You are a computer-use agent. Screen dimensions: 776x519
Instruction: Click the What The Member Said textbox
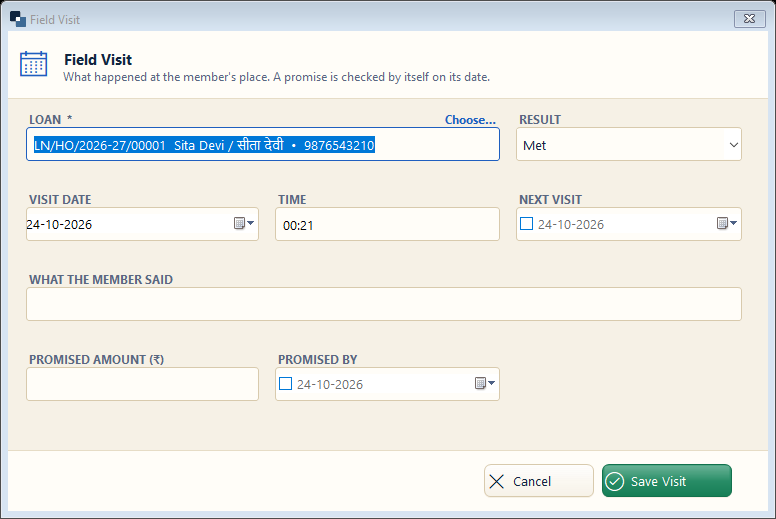(x=384, y=304)
